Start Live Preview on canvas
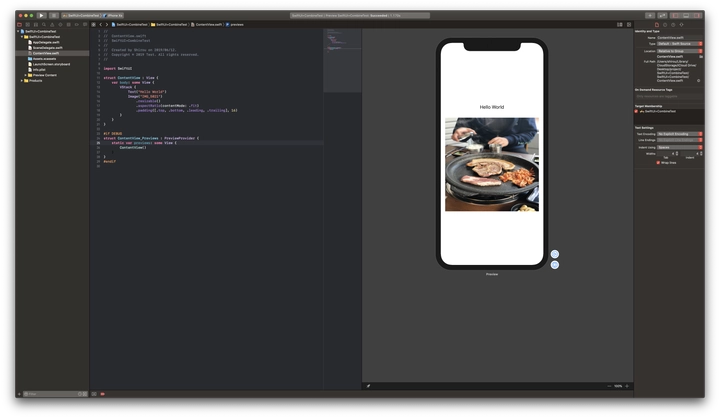The image size is (720, 418). 555,254
